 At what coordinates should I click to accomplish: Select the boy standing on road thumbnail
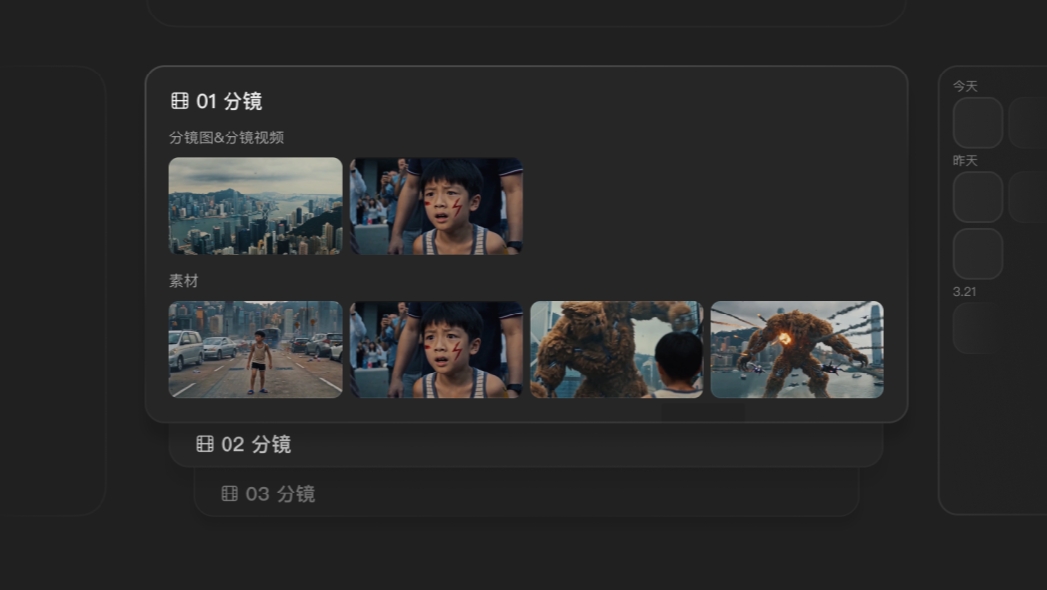(x=256, y=349)
